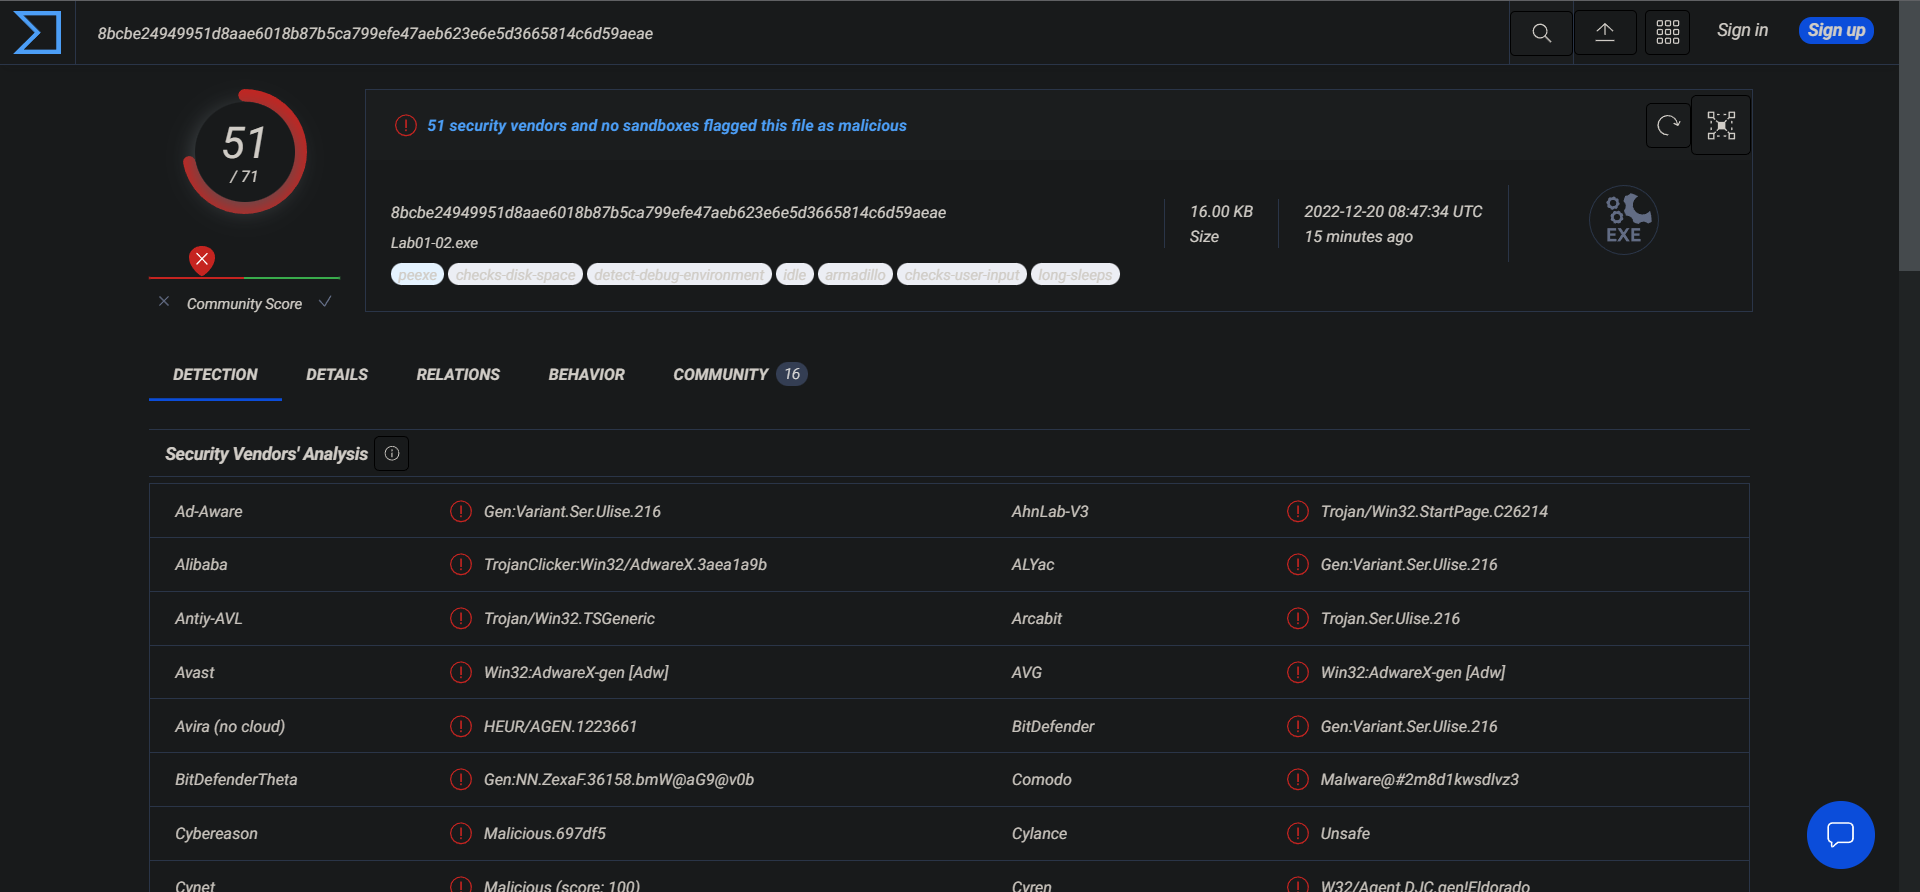Click the 51 security vendors flagged message
1920x892 pixels.
(x=667, y=125)
